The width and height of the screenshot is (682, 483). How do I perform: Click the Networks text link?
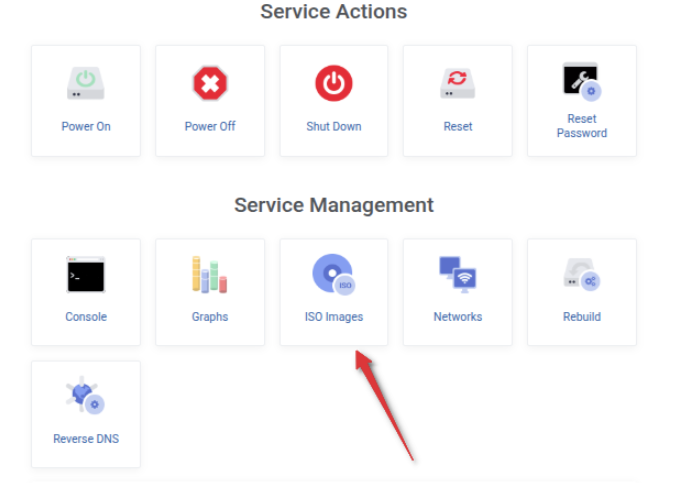point(458,317)
